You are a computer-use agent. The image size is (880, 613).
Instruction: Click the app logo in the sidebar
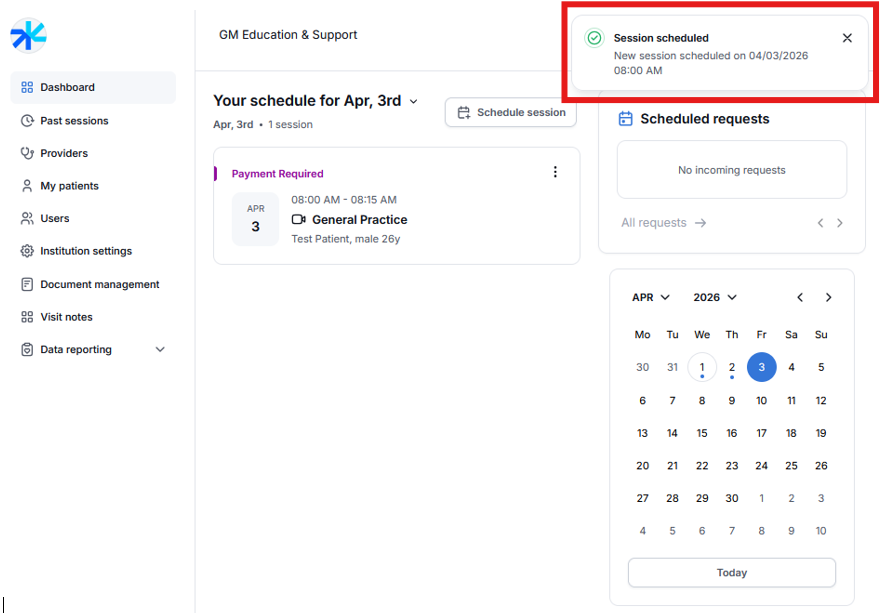28,36
